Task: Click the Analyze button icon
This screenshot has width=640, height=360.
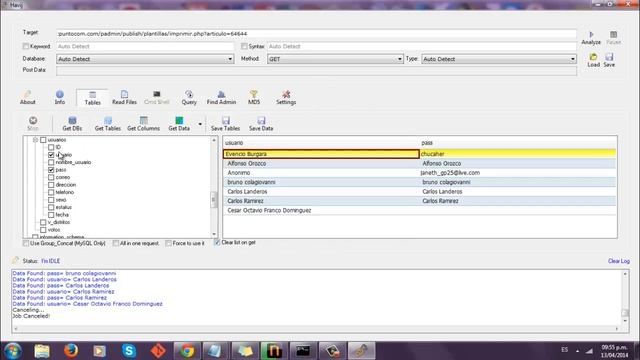Action: click(x=591, y=35)
